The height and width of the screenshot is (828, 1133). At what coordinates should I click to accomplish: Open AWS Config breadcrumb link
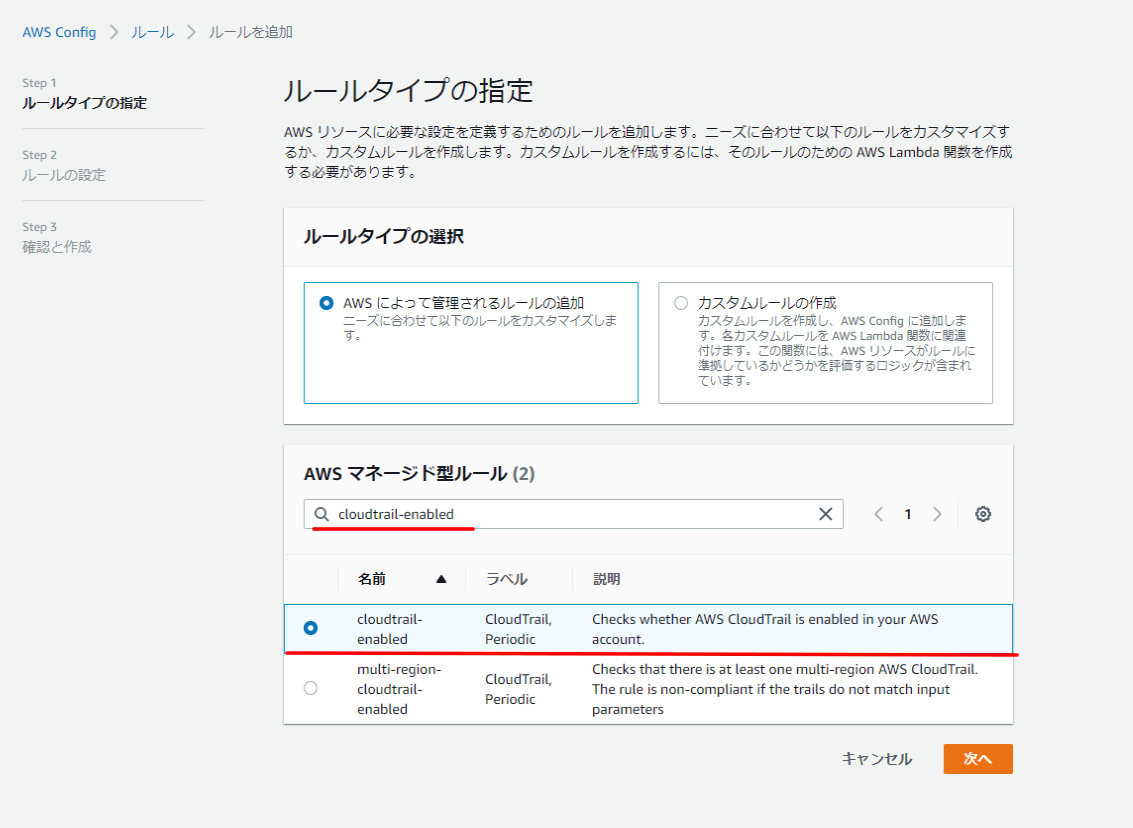59,32
